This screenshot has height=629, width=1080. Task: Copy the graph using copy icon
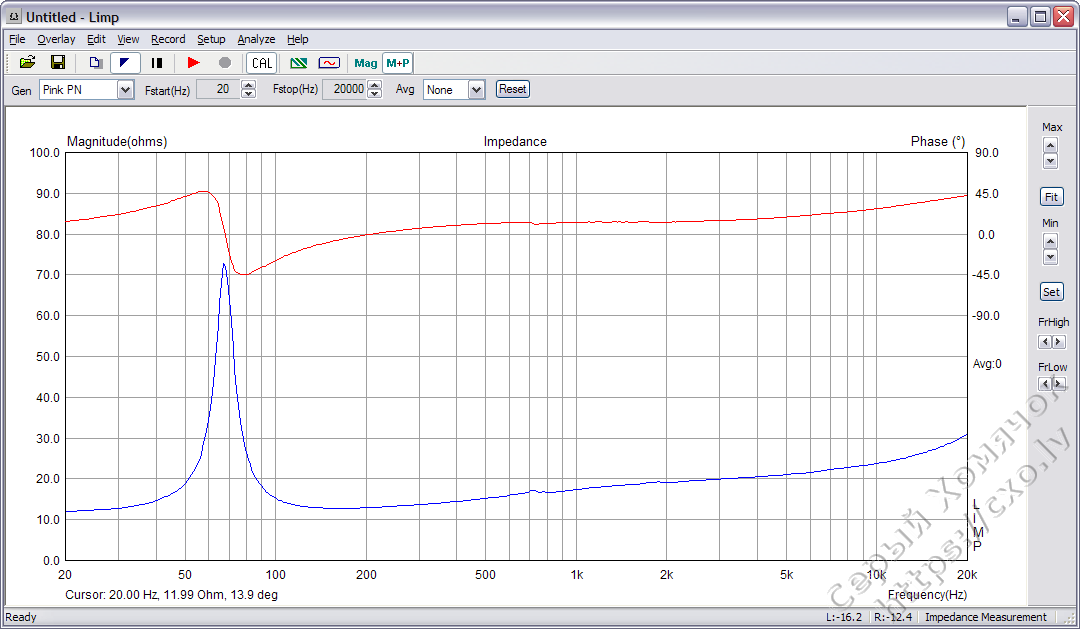click(94, 62)
